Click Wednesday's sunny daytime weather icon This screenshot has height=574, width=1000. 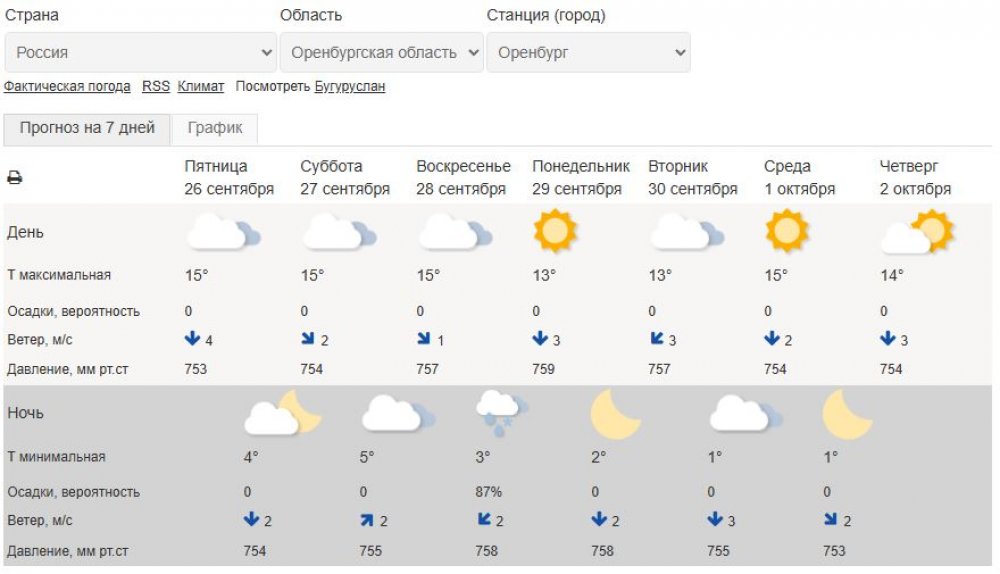click(x=786, y=232)
